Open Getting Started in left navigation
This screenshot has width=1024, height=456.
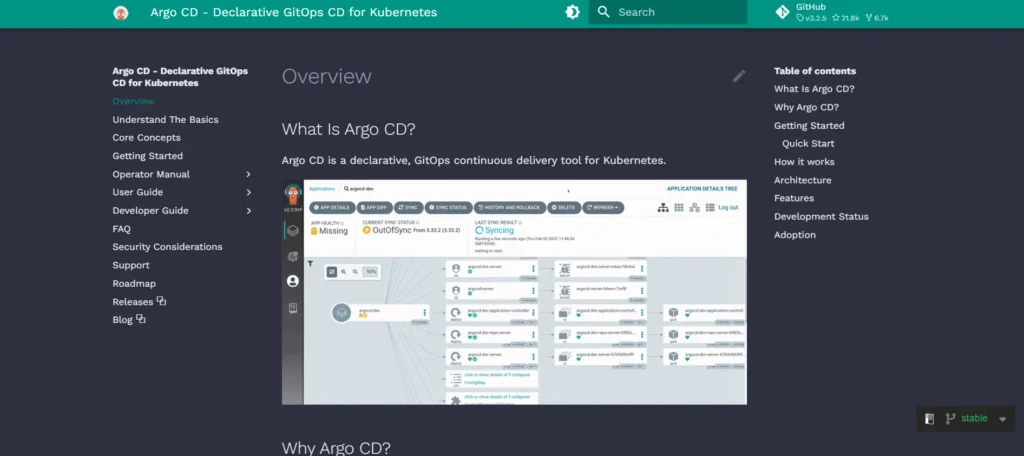(148, 156)
